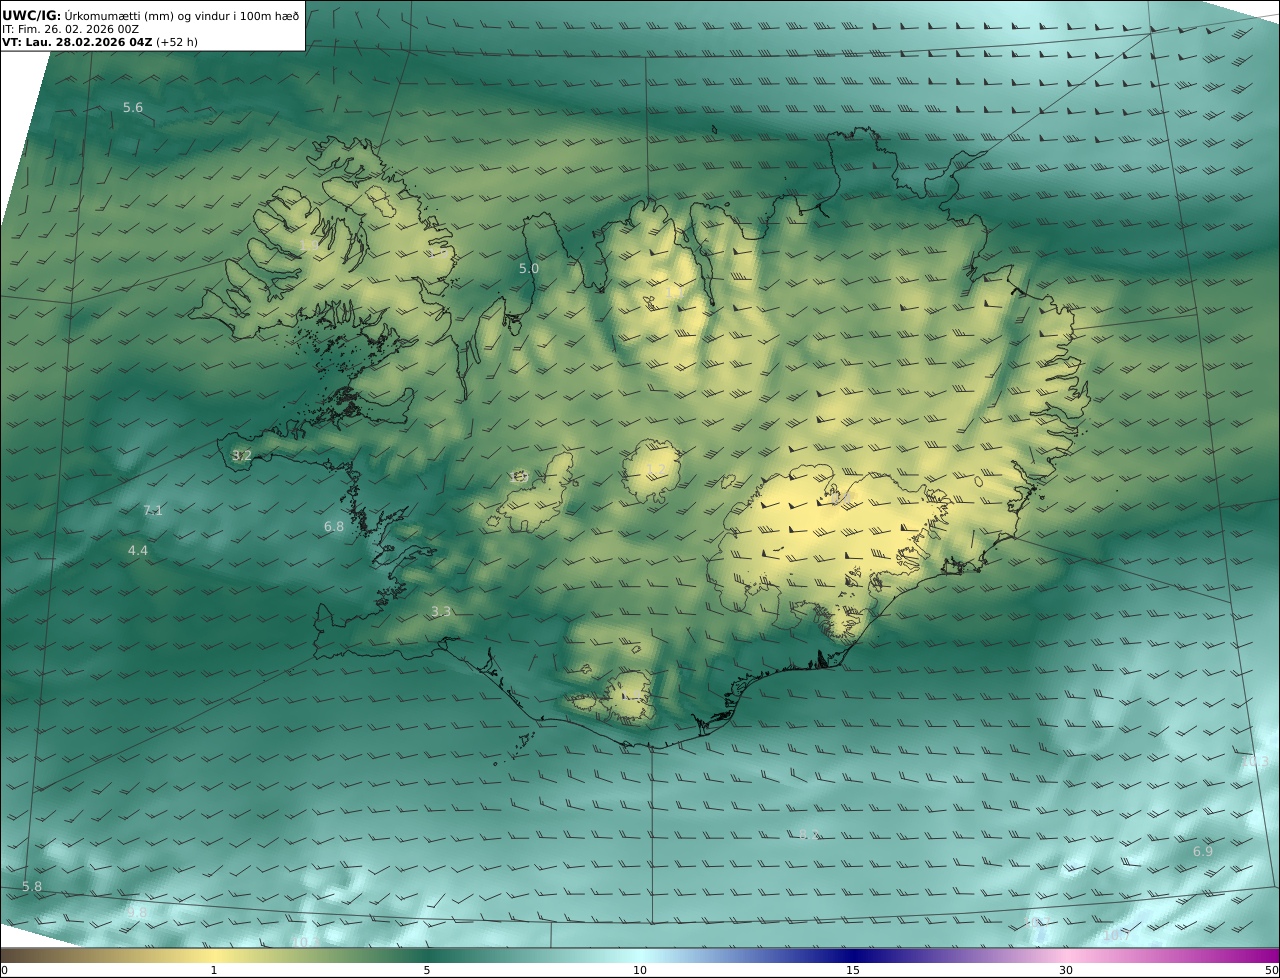1280x978 pixels.
Task: Select the dark blue color at tick 15
Action: 853,956
